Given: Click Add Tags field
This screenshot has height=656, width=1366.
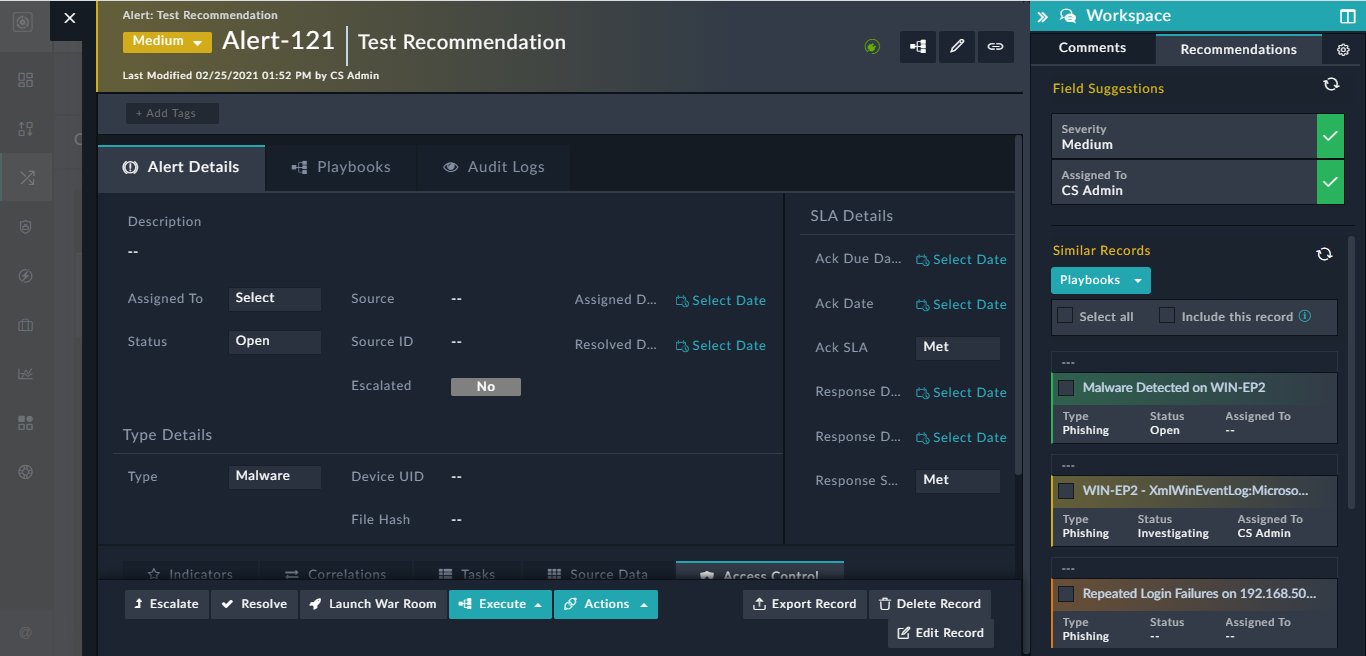Looking at the screenshot, I should pyautogui.click(x=172, y=114).
